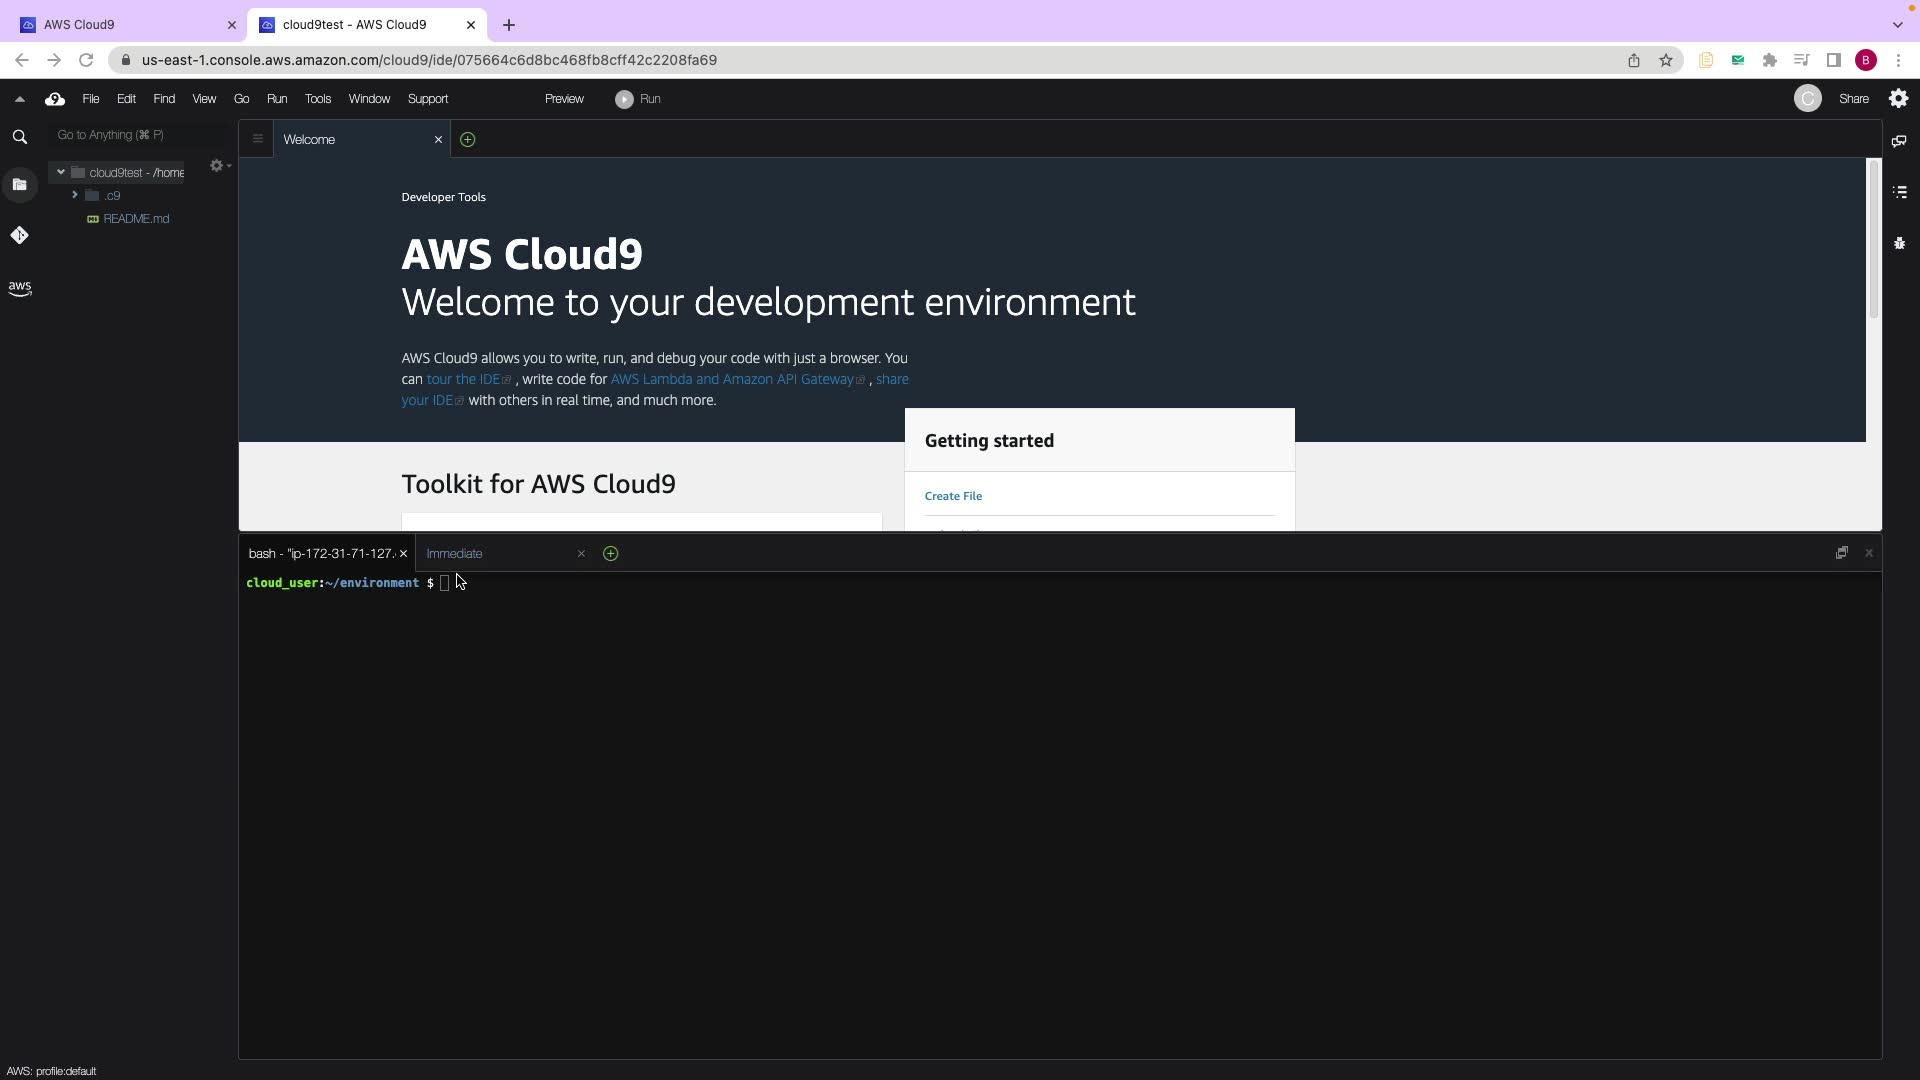This screenshot has height=1080, width=1920.
Task: Click the Create File link
Action: 952,496
